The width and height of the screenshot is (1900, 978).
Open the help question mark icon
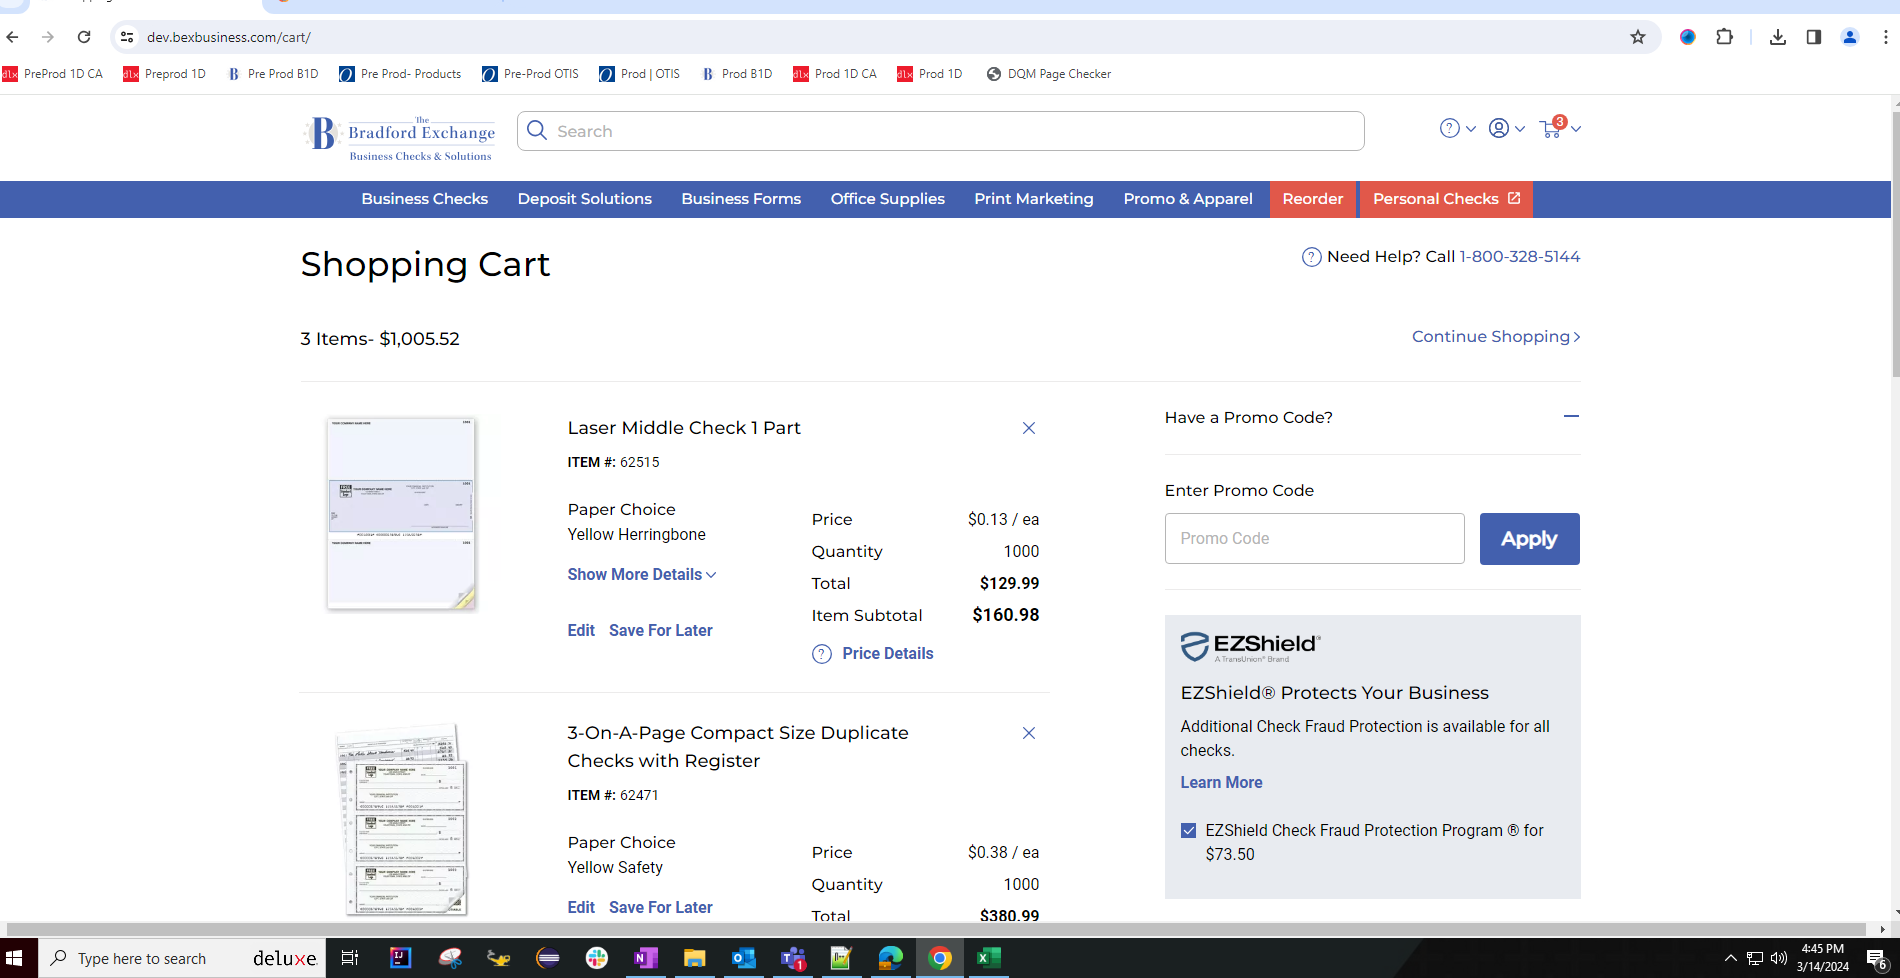pos(1449,128)
